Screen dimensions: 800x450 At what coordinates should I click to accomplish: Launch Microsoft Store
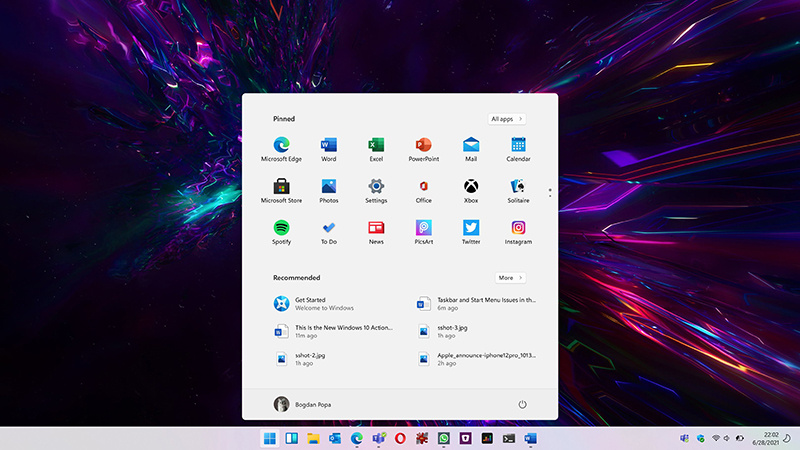[281, 191]
